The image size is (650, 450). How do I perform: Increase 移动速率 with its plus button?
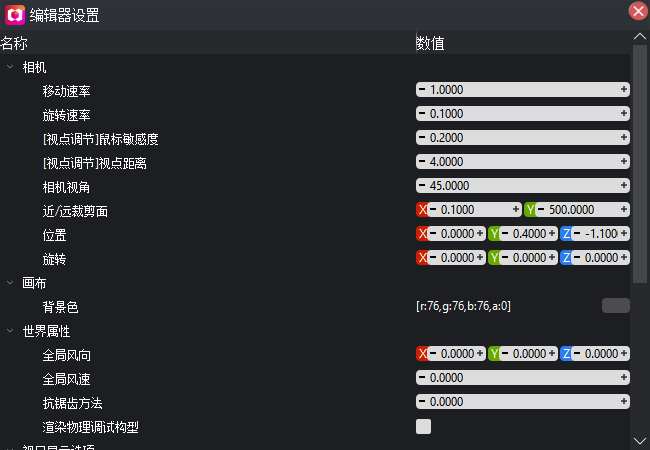[623, 90]
